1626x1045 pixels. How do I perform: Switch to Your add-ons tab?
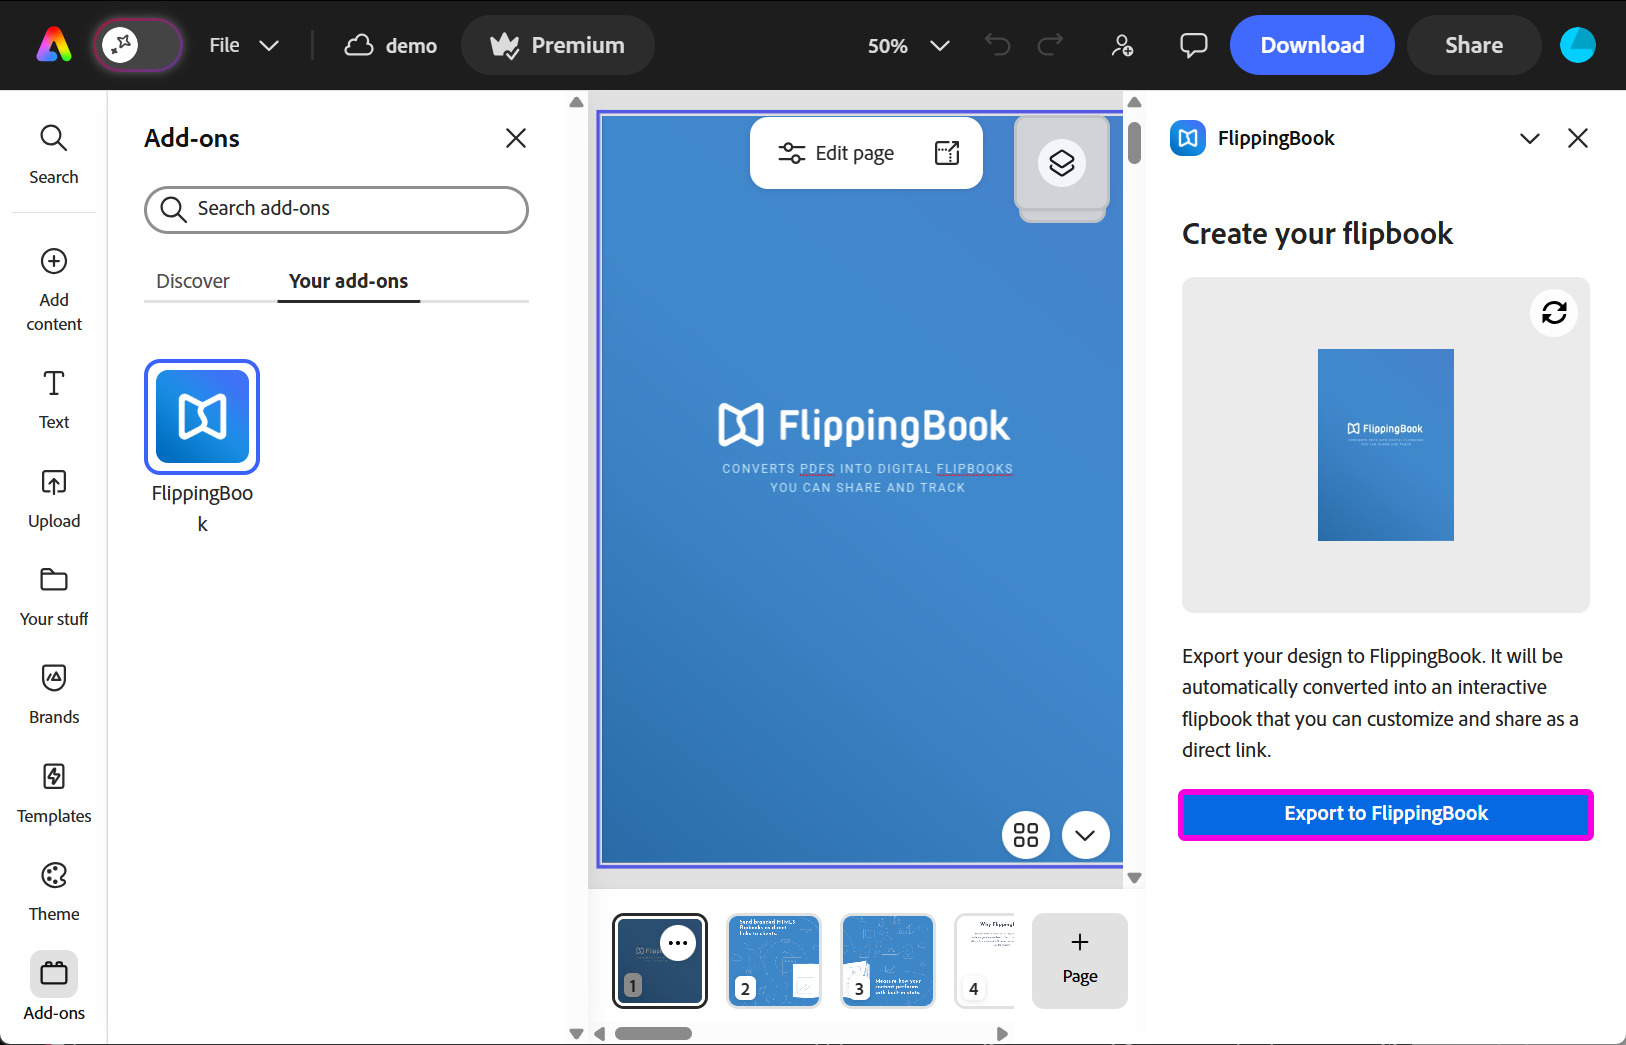click(x=348, y=281)
